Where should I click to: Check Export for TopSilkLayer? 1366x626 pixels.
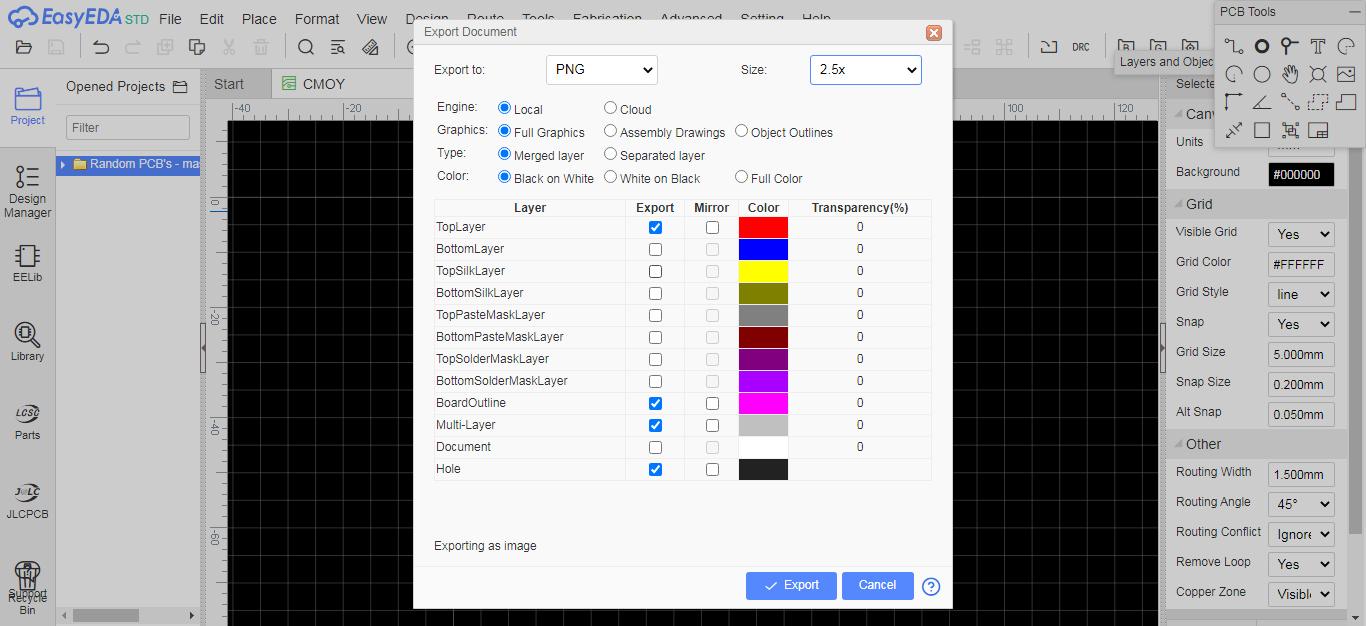[655, 271]
